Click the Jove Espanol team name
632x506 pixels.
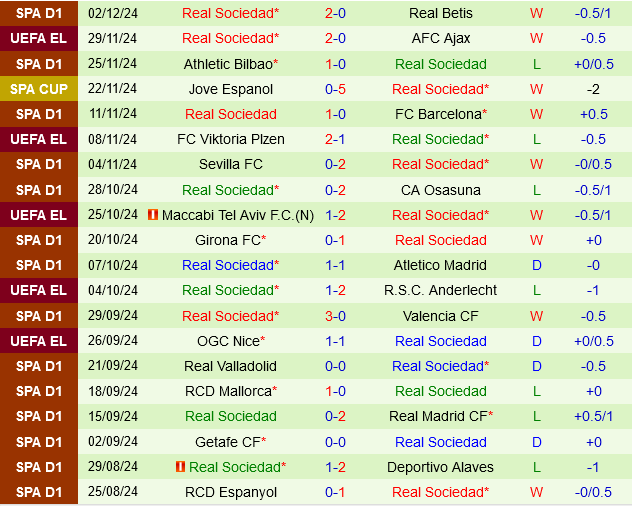pos(230,89)
